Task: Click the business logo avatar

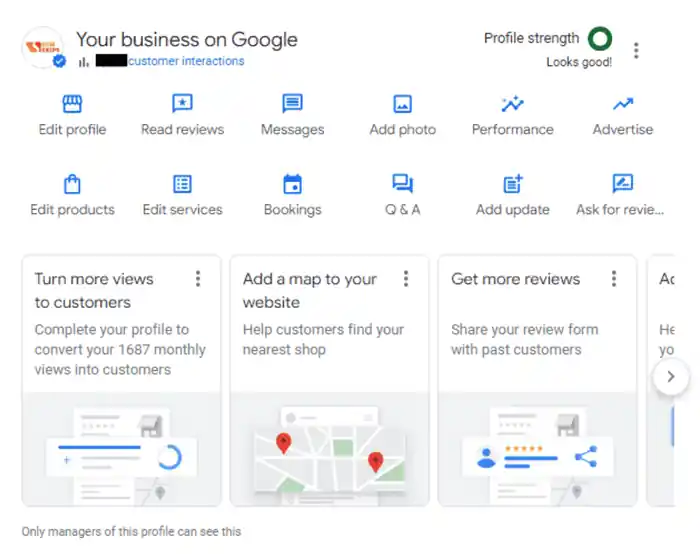Action: point(43,47)
